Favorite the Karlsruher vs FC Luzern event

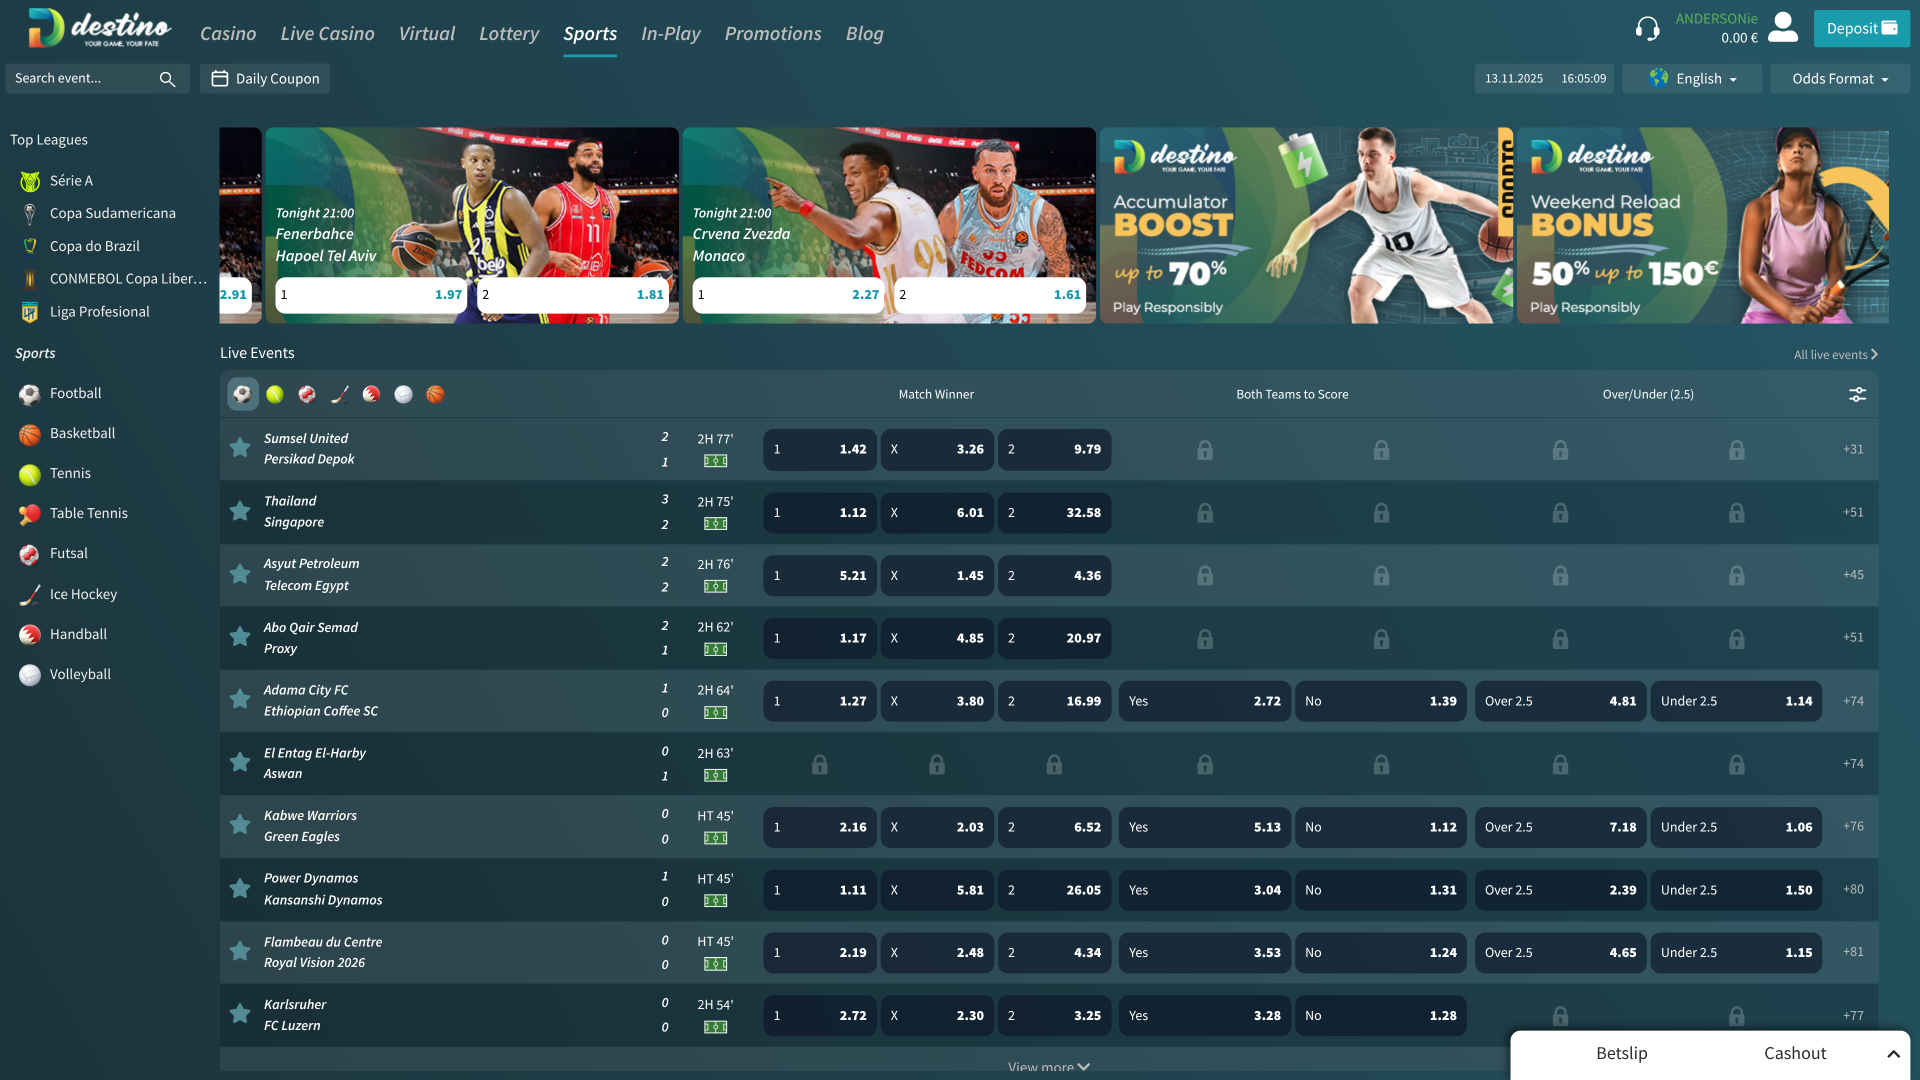tap(239, 1014)
